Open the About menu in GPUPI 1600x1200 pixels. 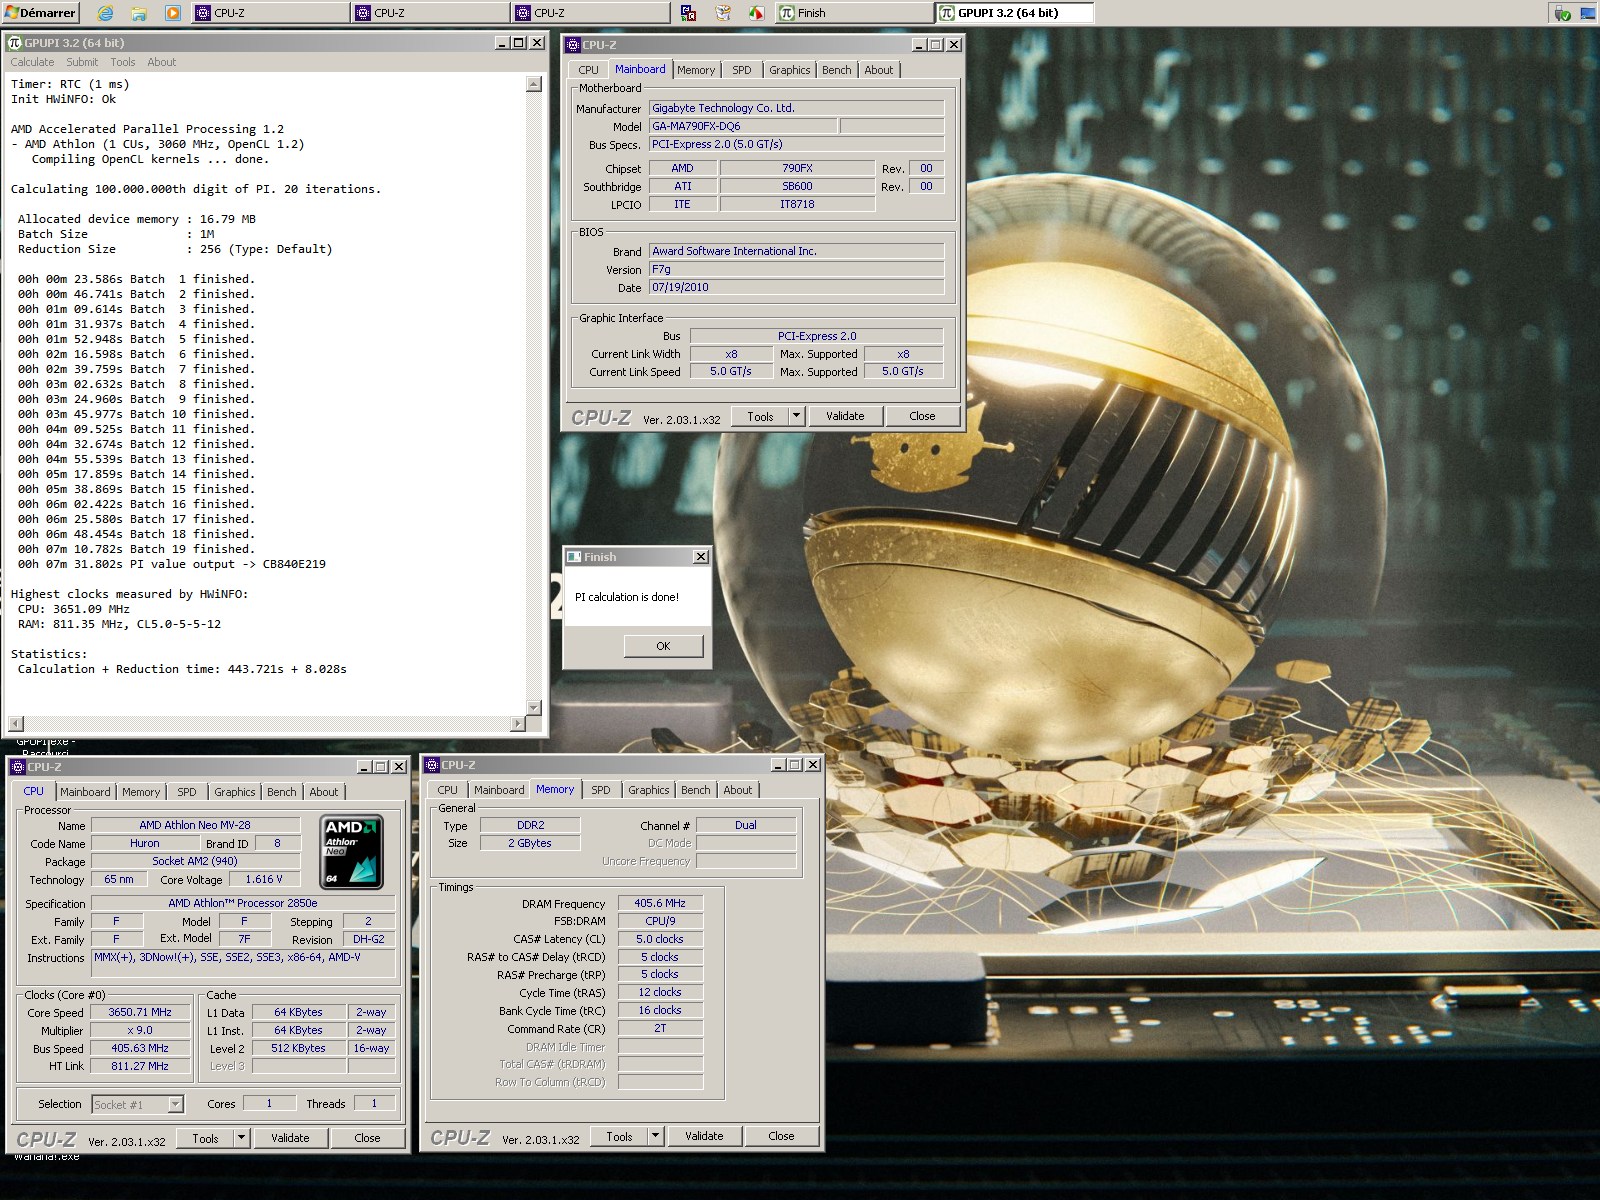(161, 62)
